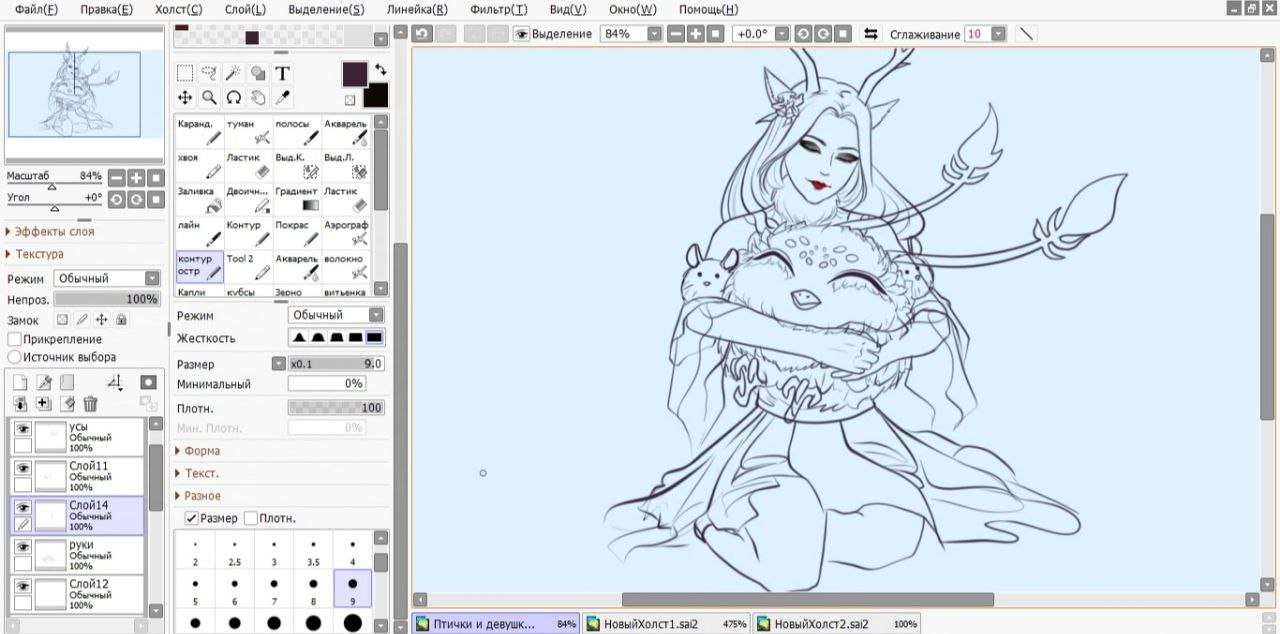1280x634 pixels.
Task: Swap foreground and background colors
Action: tap(380, 70)
